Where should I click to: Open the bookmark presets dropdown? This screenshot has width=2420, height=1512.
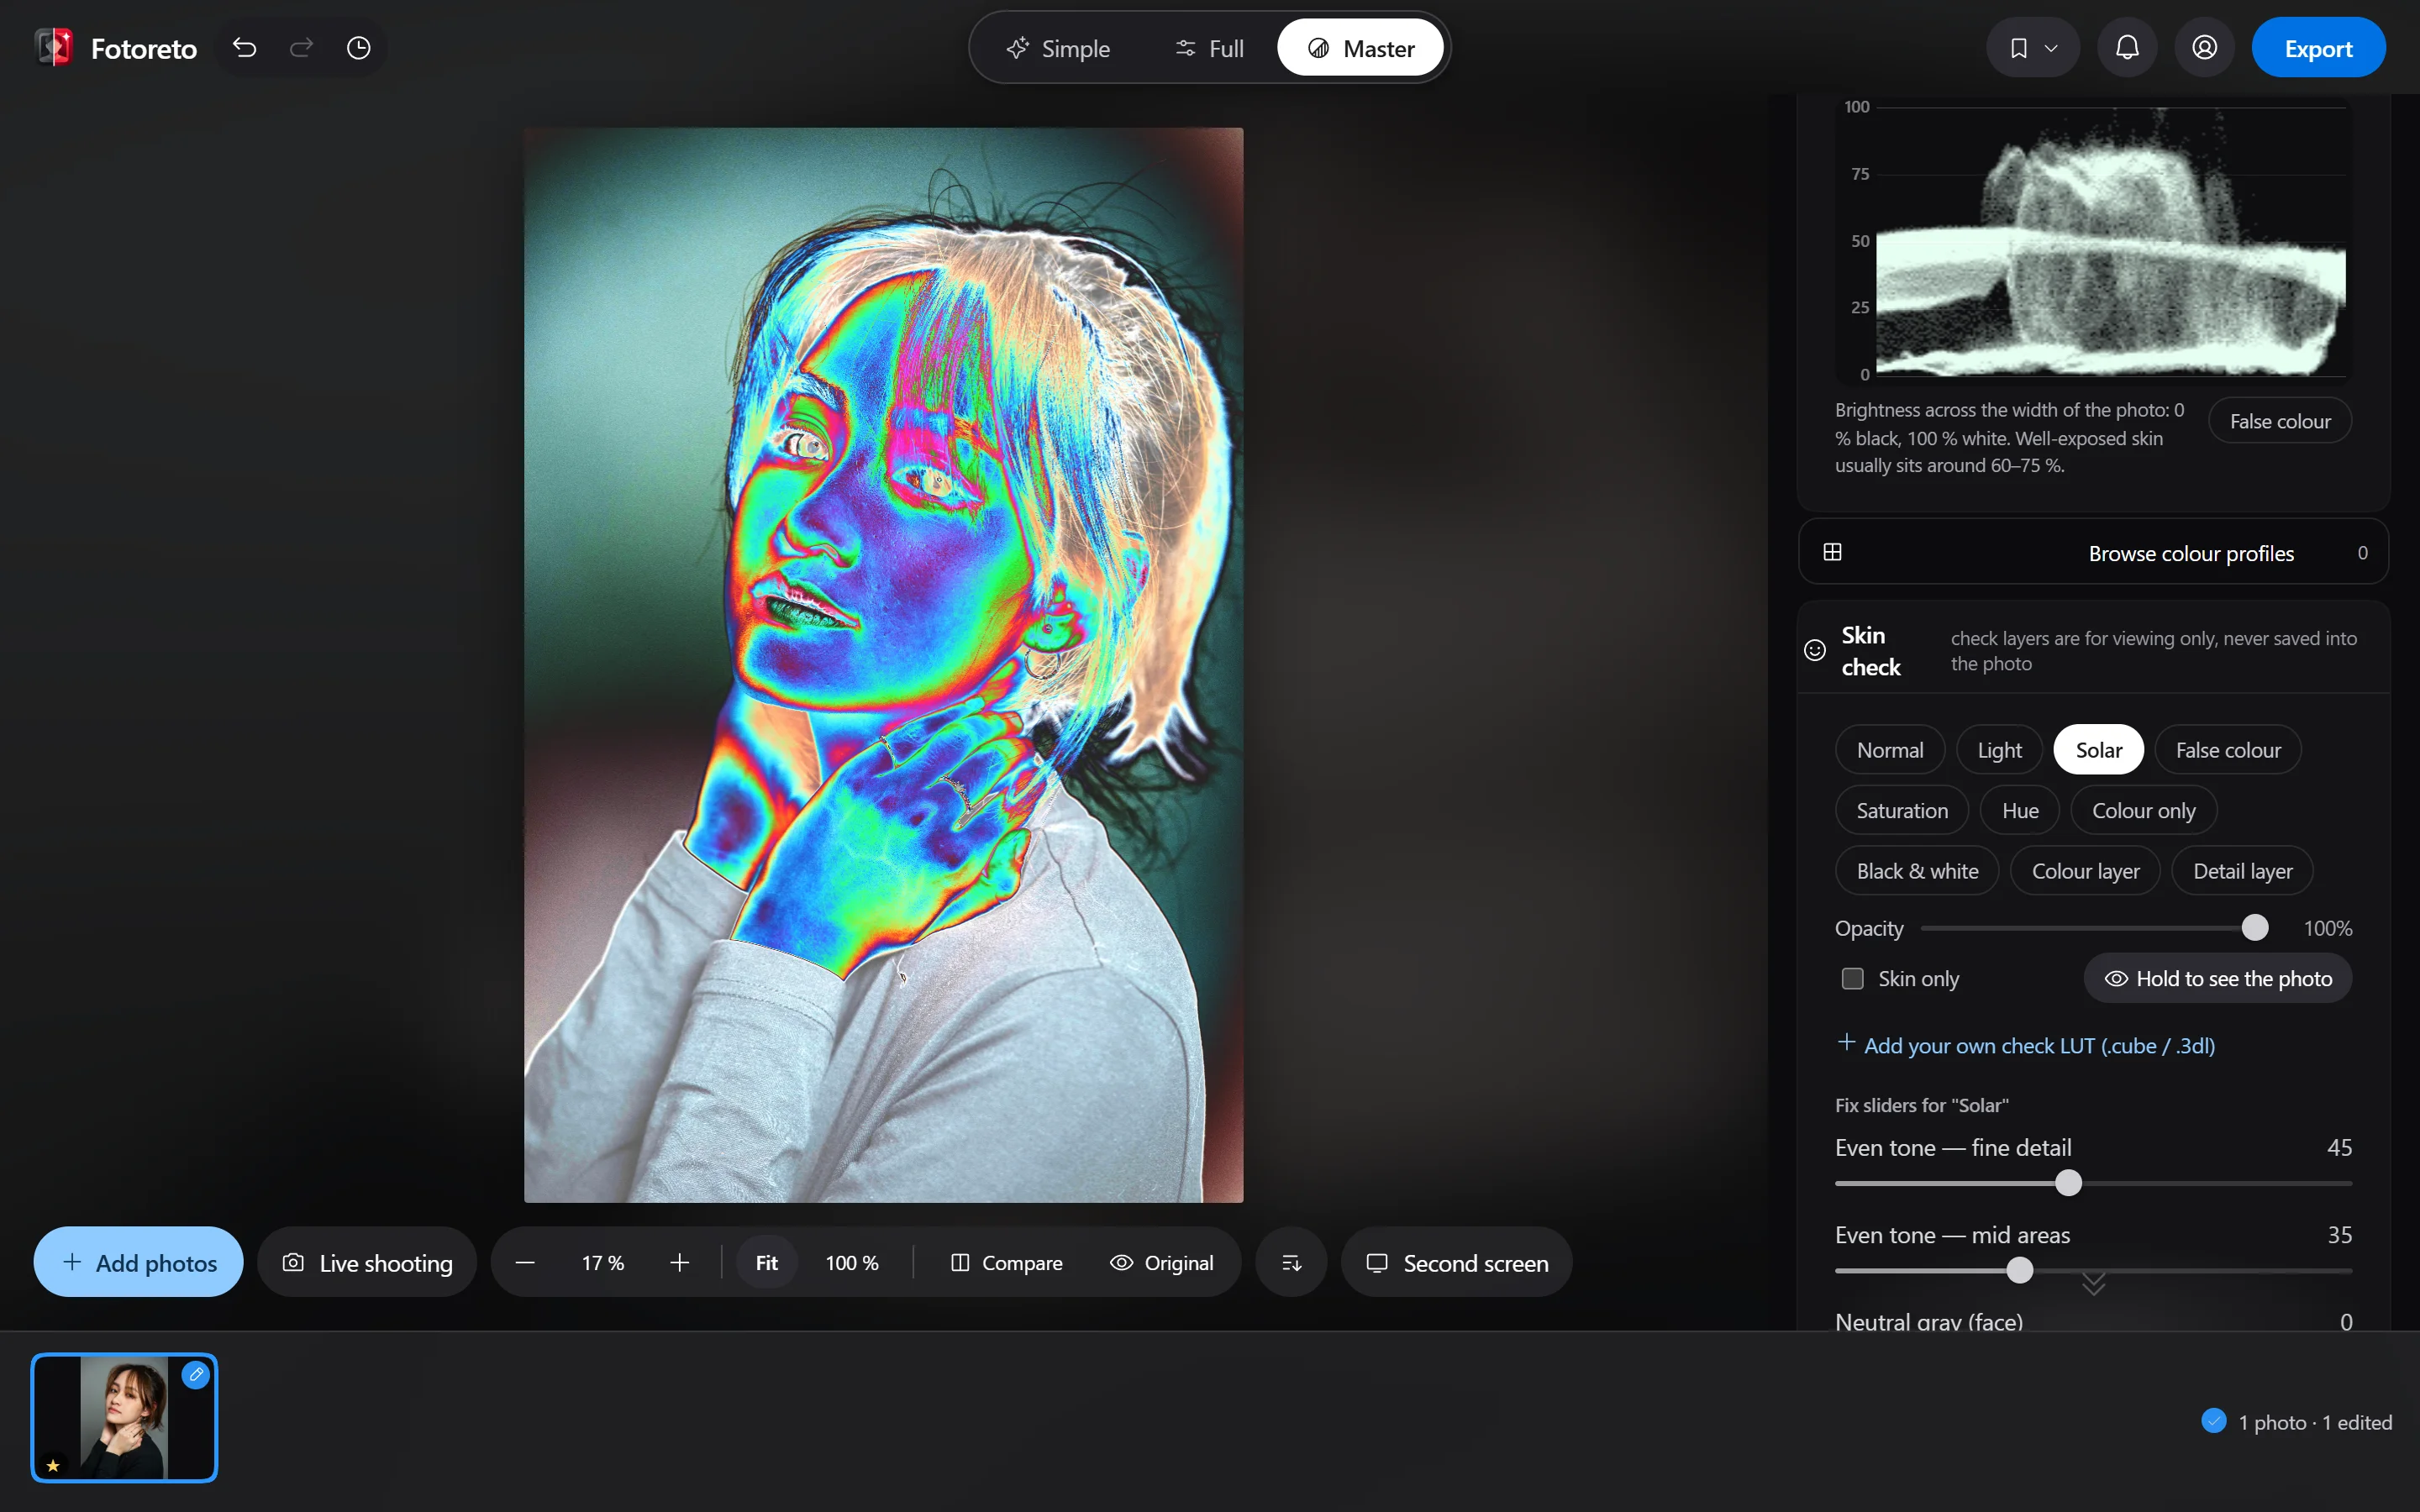(2032, 48)
